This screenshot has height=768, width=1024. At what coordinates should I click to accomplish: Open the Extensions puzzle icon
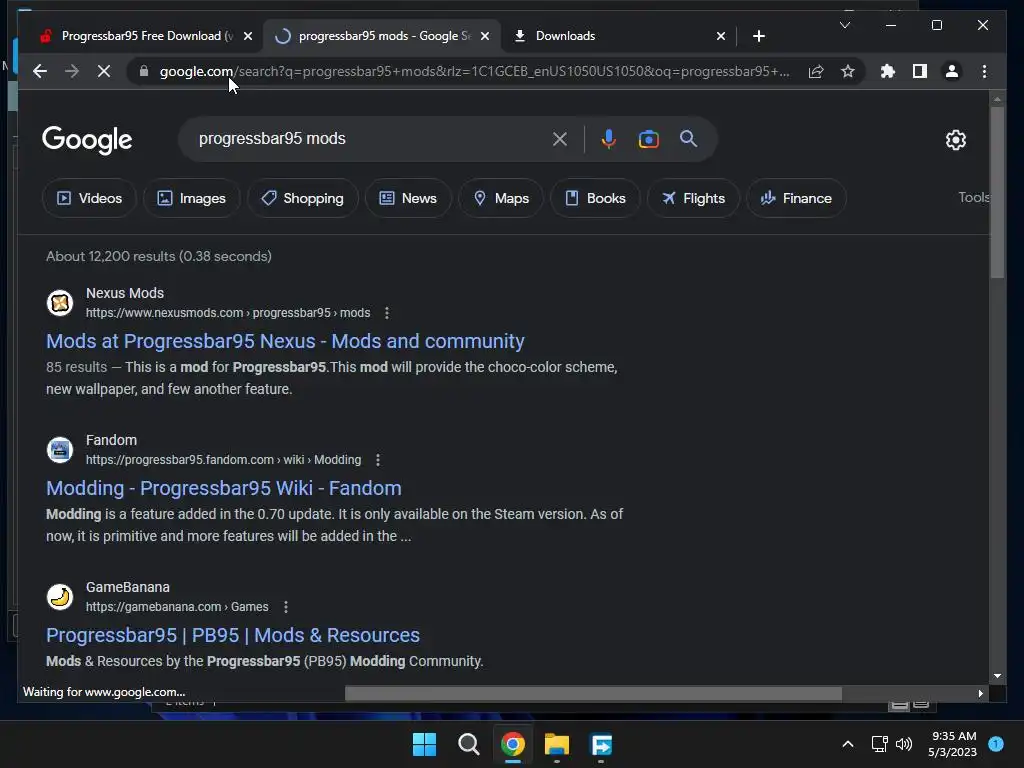pos(888,71)
